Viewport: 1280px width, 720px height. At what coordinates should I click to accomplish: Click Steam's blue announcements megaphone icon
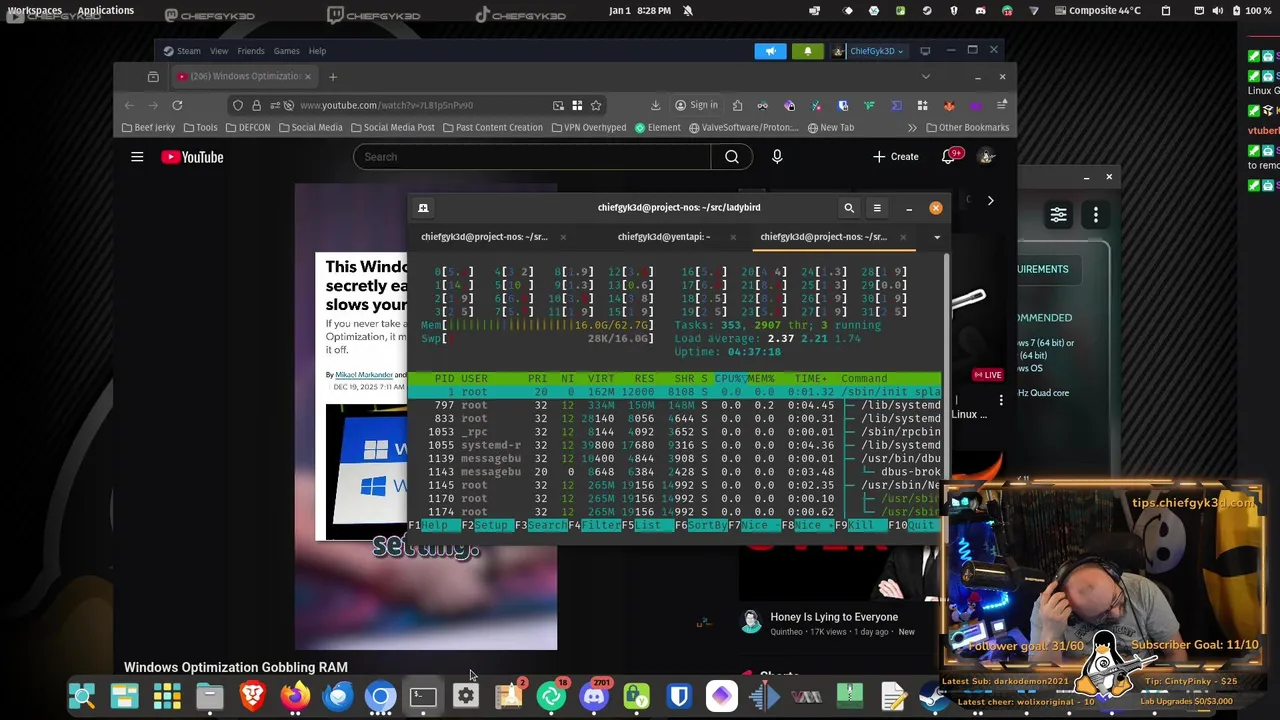click(x=770, y=51)
